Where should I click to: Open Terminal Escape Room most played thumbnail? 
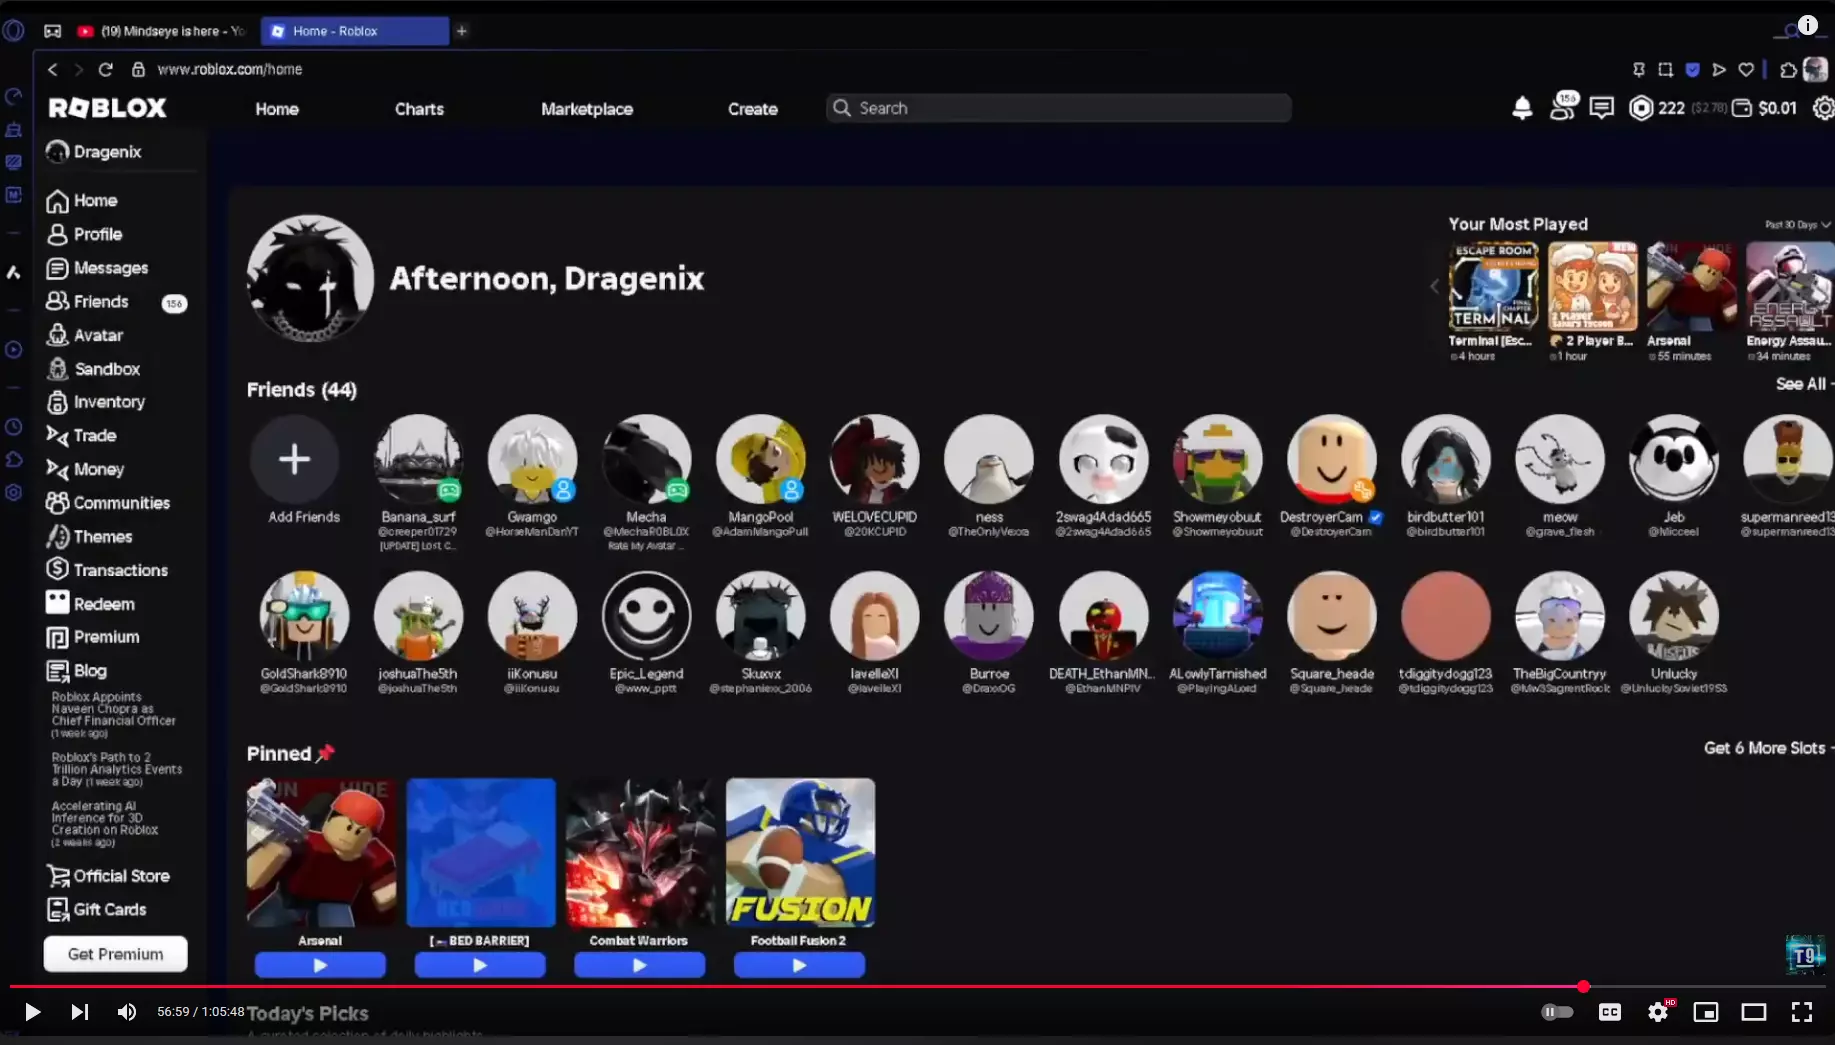pos(1494,286)
